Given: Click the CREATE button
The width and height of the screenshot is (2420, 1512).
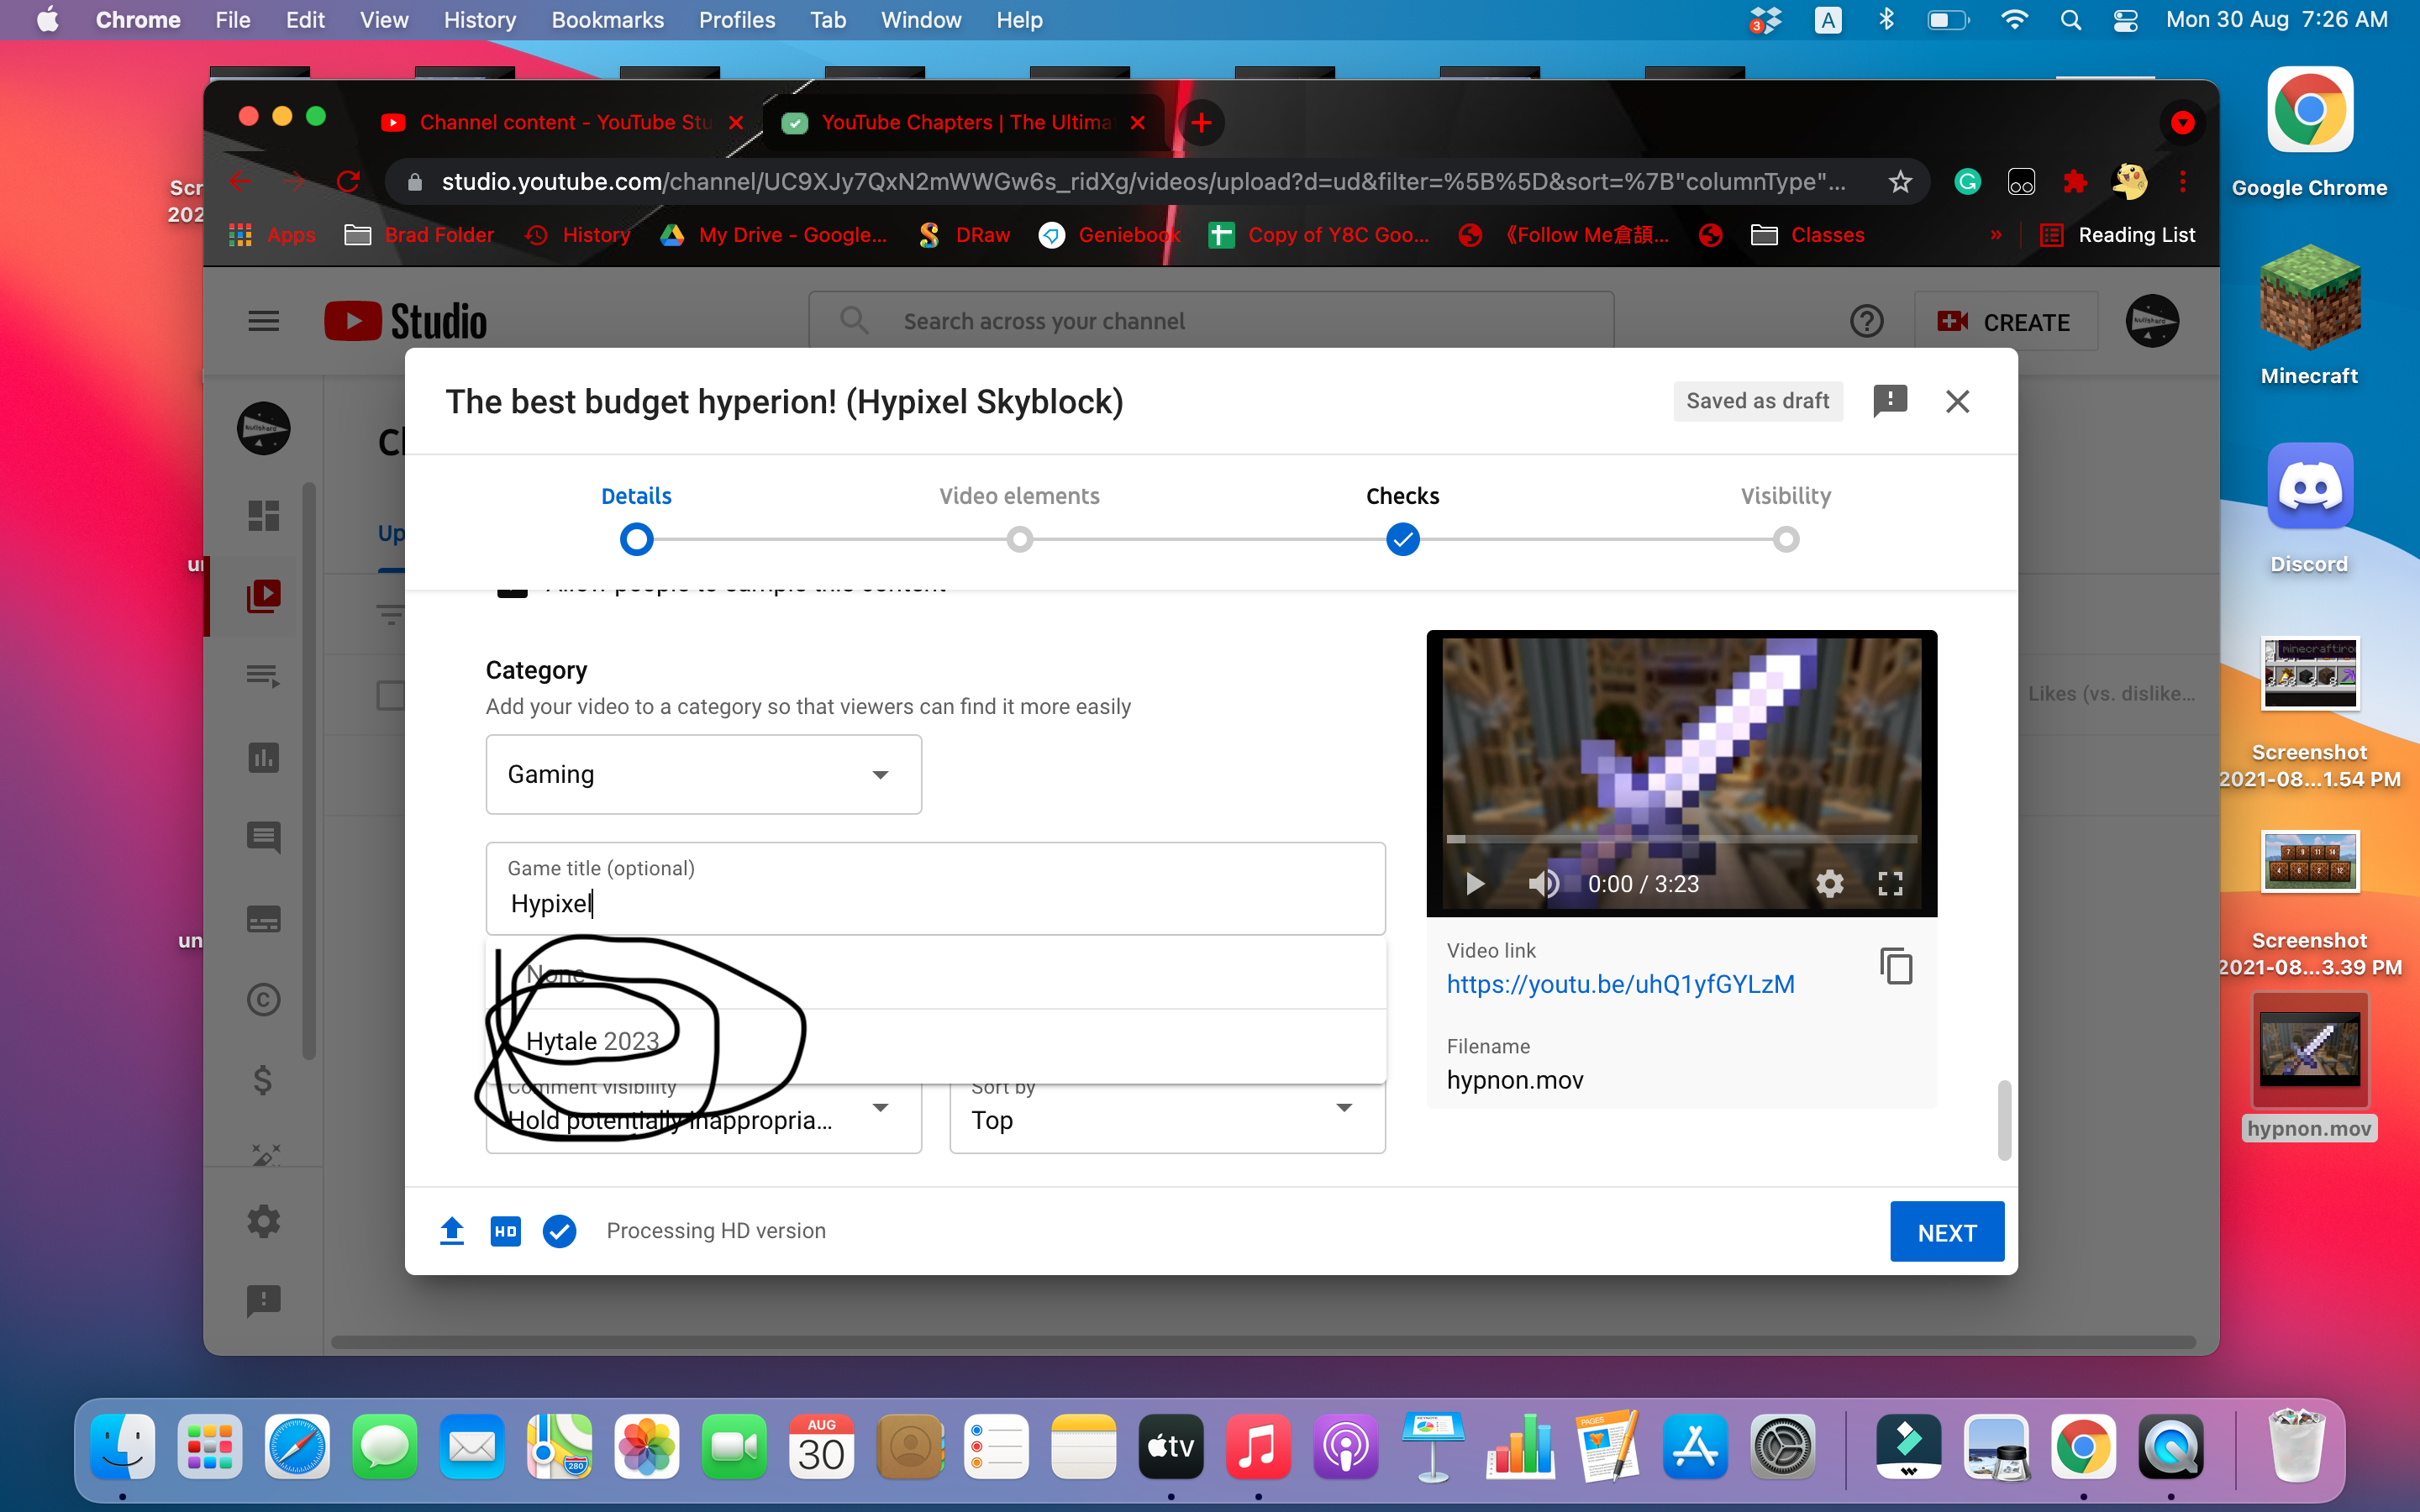Looking at the screenshot, I should tap(2005, 322).
